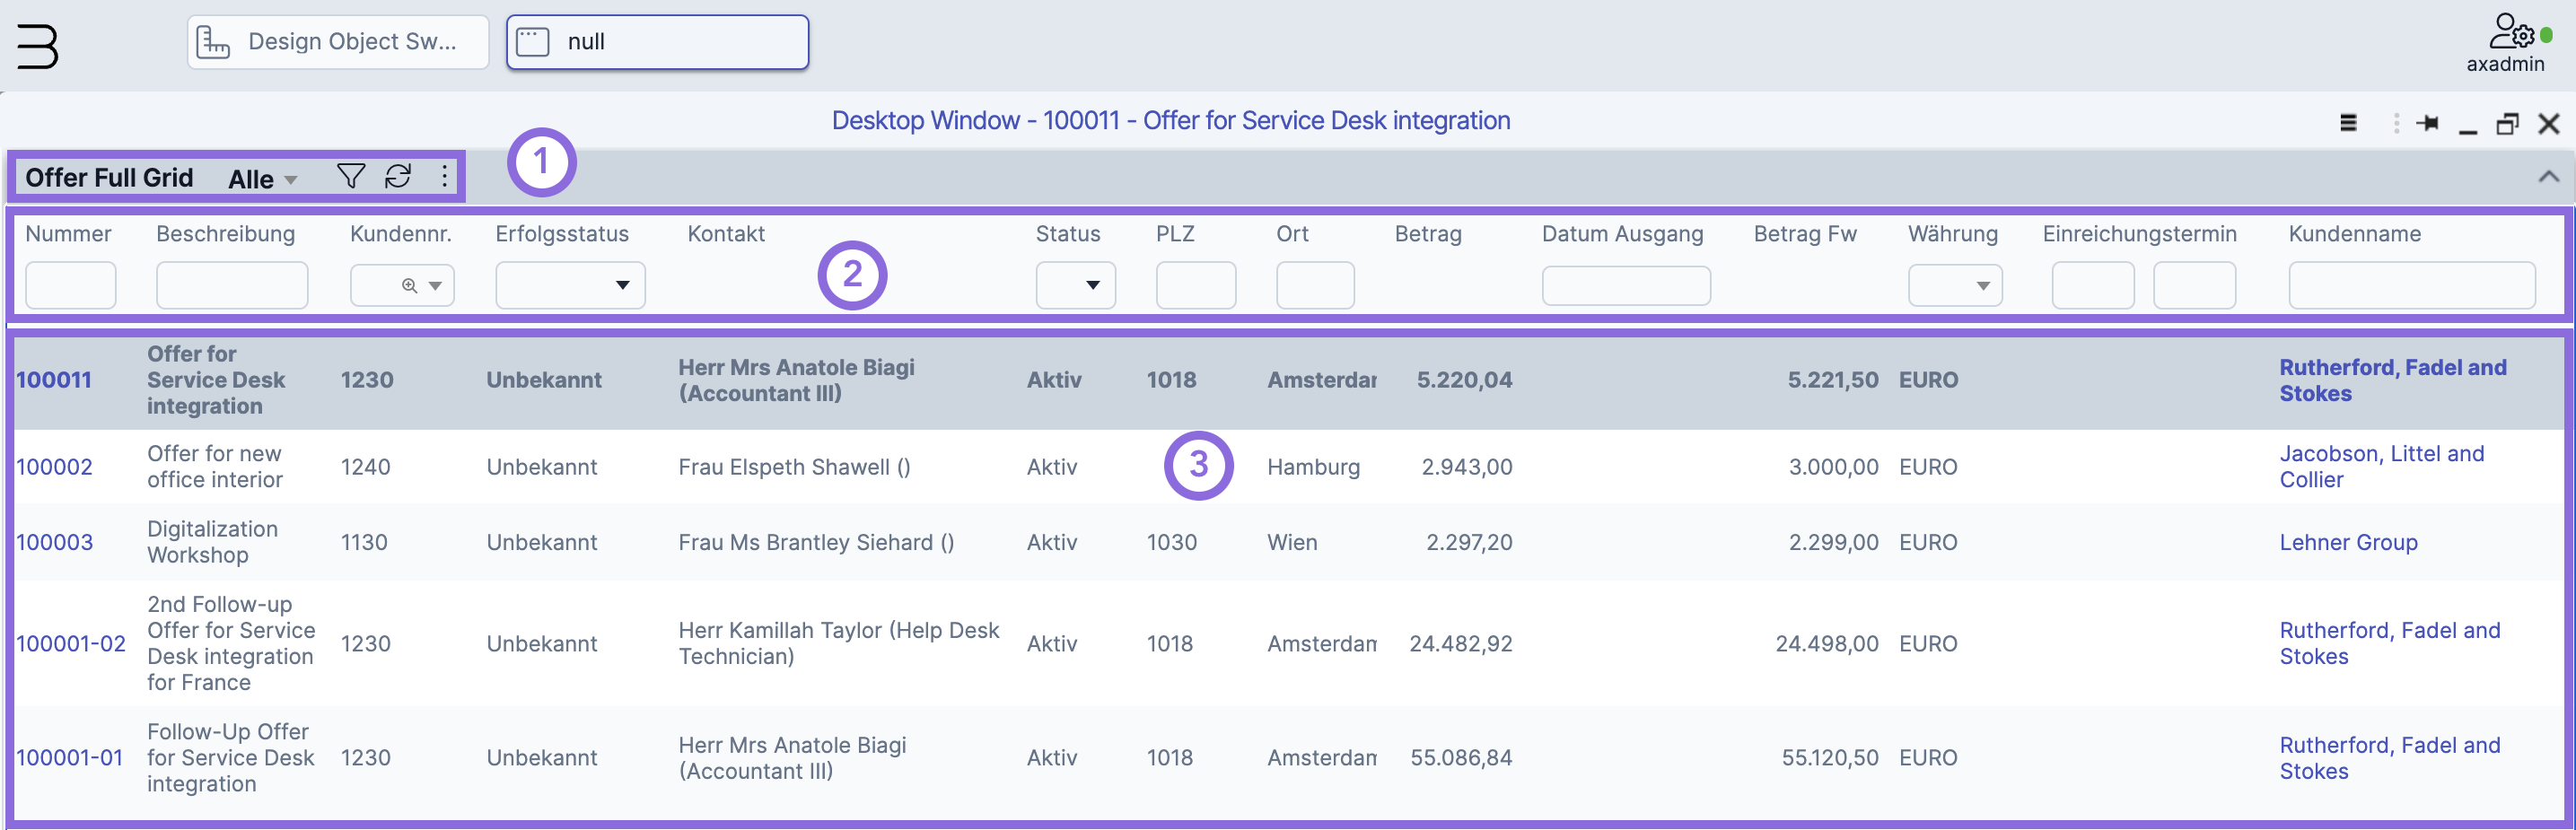Click the Ort filter field
Image resolution: width=2576 pixels, height=830 pixels.
1315,285
